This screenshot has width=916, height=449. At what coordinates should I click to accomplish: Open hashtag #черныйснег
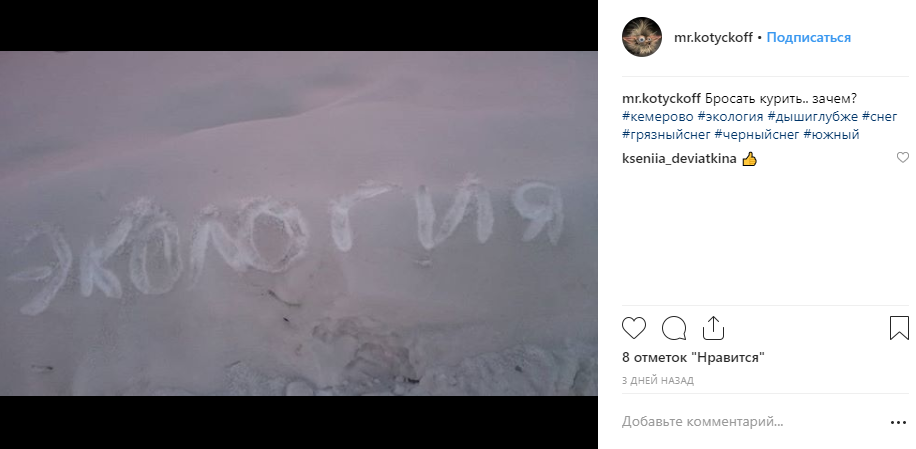(x=757, y=135)
